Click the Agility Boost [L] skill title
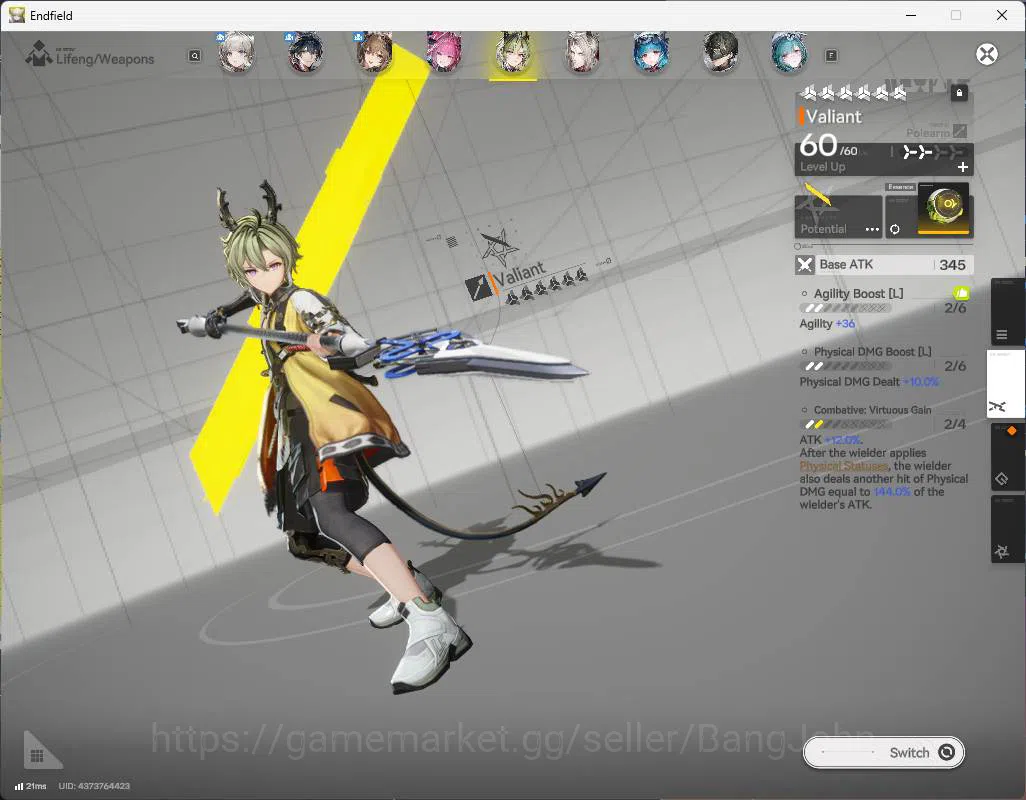 tap(858, 294)
